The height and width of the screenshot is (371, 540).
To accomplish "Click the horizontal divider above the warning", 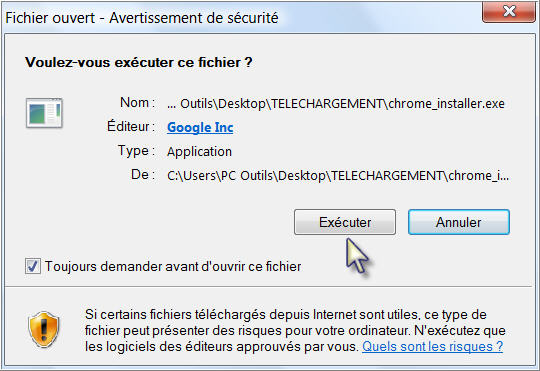I will (x=269, y=286).
